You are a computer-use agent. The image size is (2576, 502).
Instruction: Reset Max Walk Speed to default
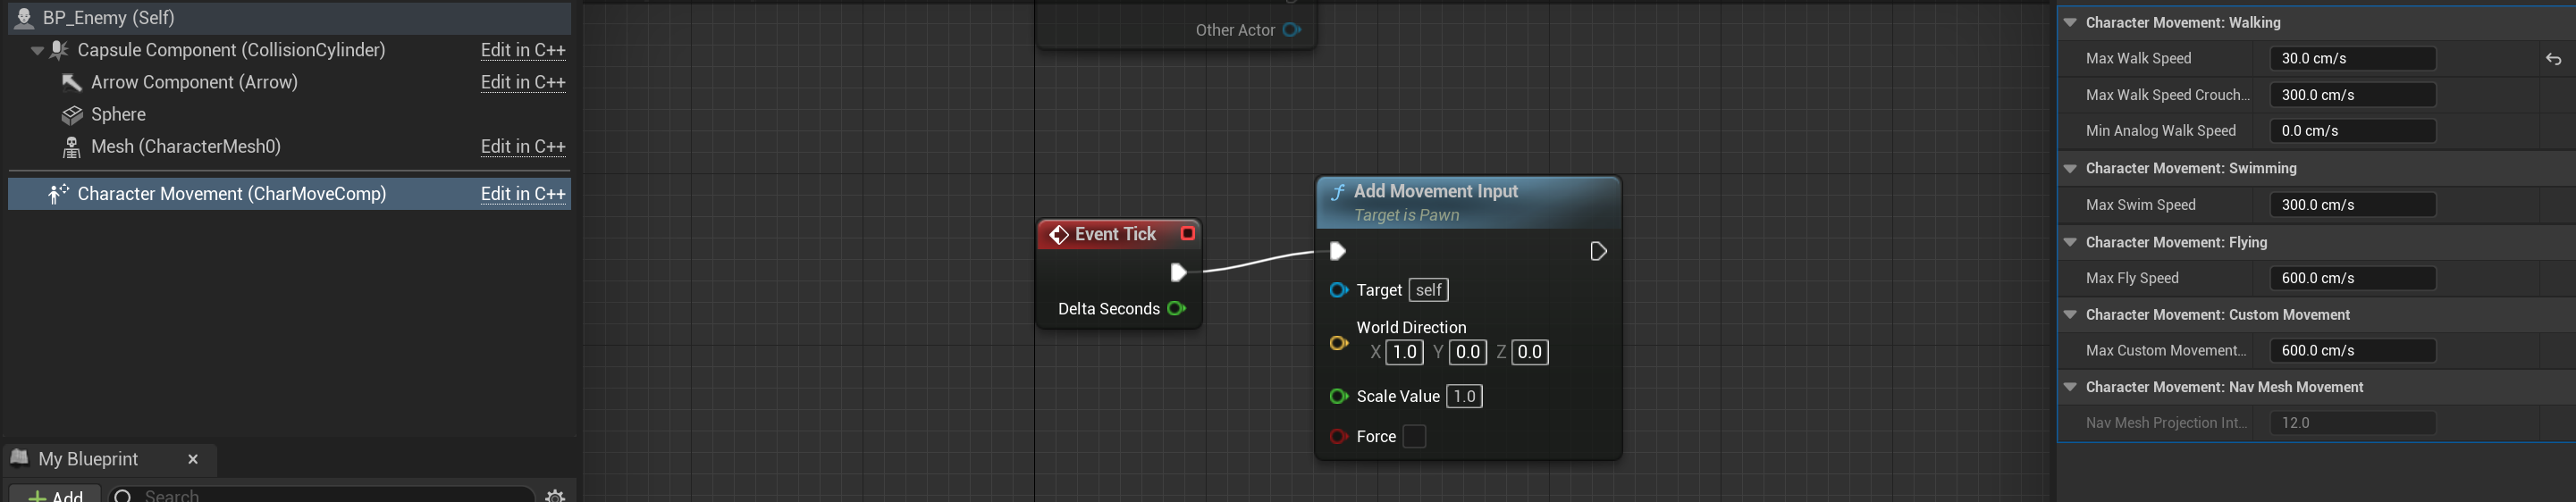coord(2552,59)
